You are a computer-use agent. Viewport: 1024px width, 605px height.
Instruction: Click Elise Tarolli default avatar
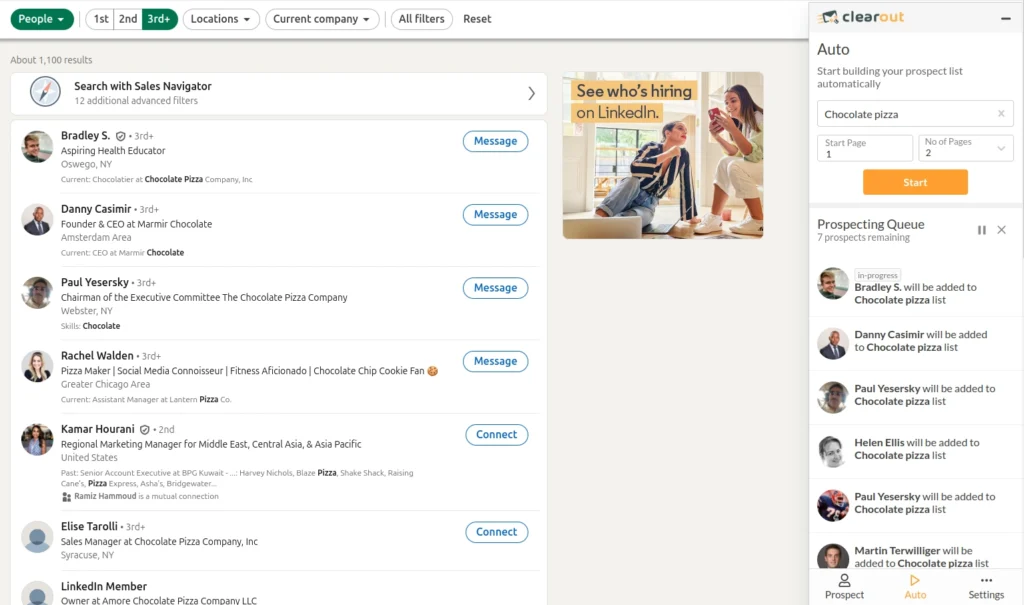37,537
